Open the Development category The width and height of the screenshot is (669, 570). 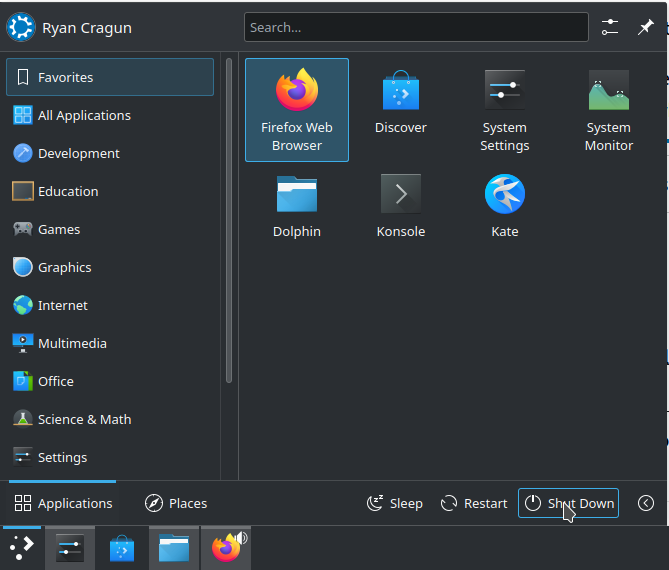click(x=110, y=153)
